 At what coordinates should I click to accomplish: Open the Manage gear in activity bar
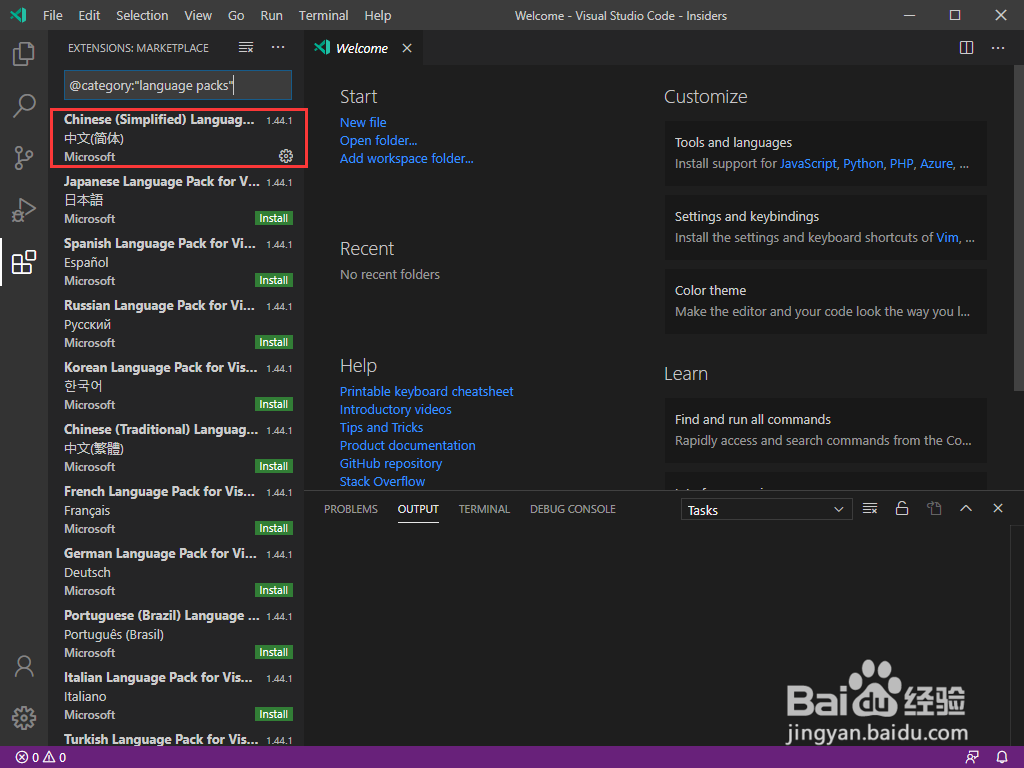pyautogui.click(x=24, y=718)
